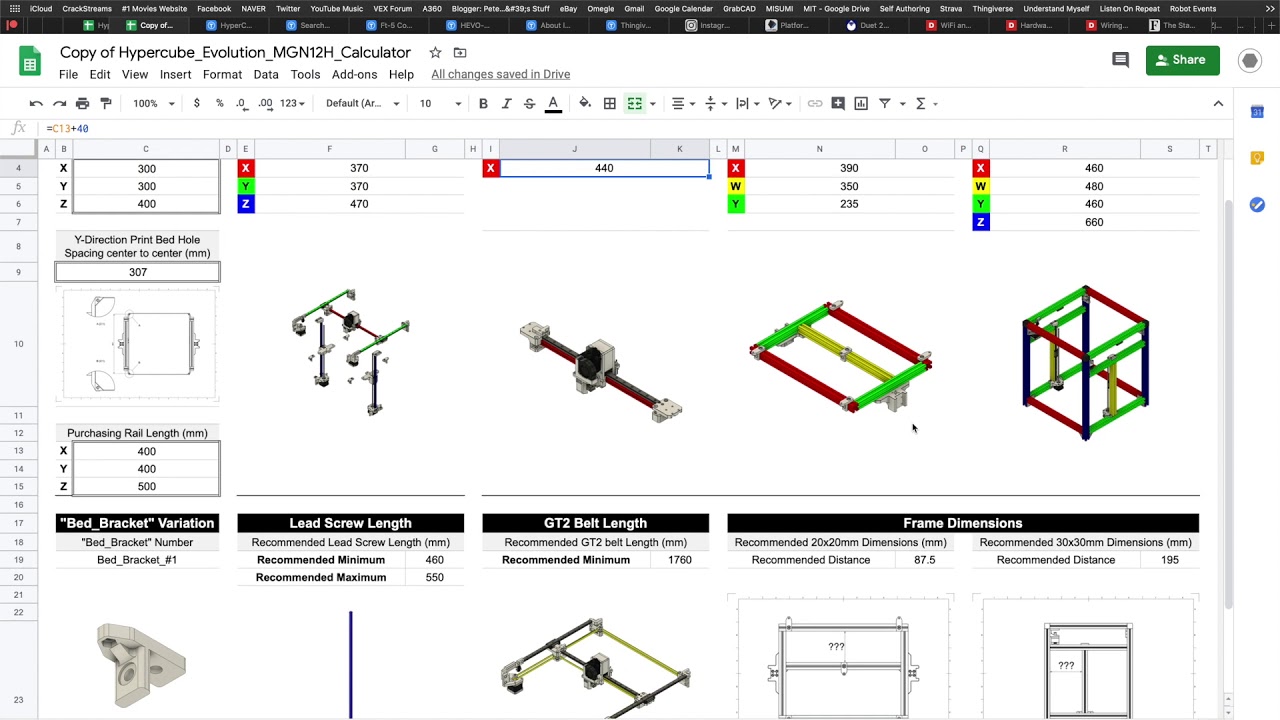The width and height of the screenshot is (1280, 720).
Task: Redo the last action
Action: click(59, 103)
